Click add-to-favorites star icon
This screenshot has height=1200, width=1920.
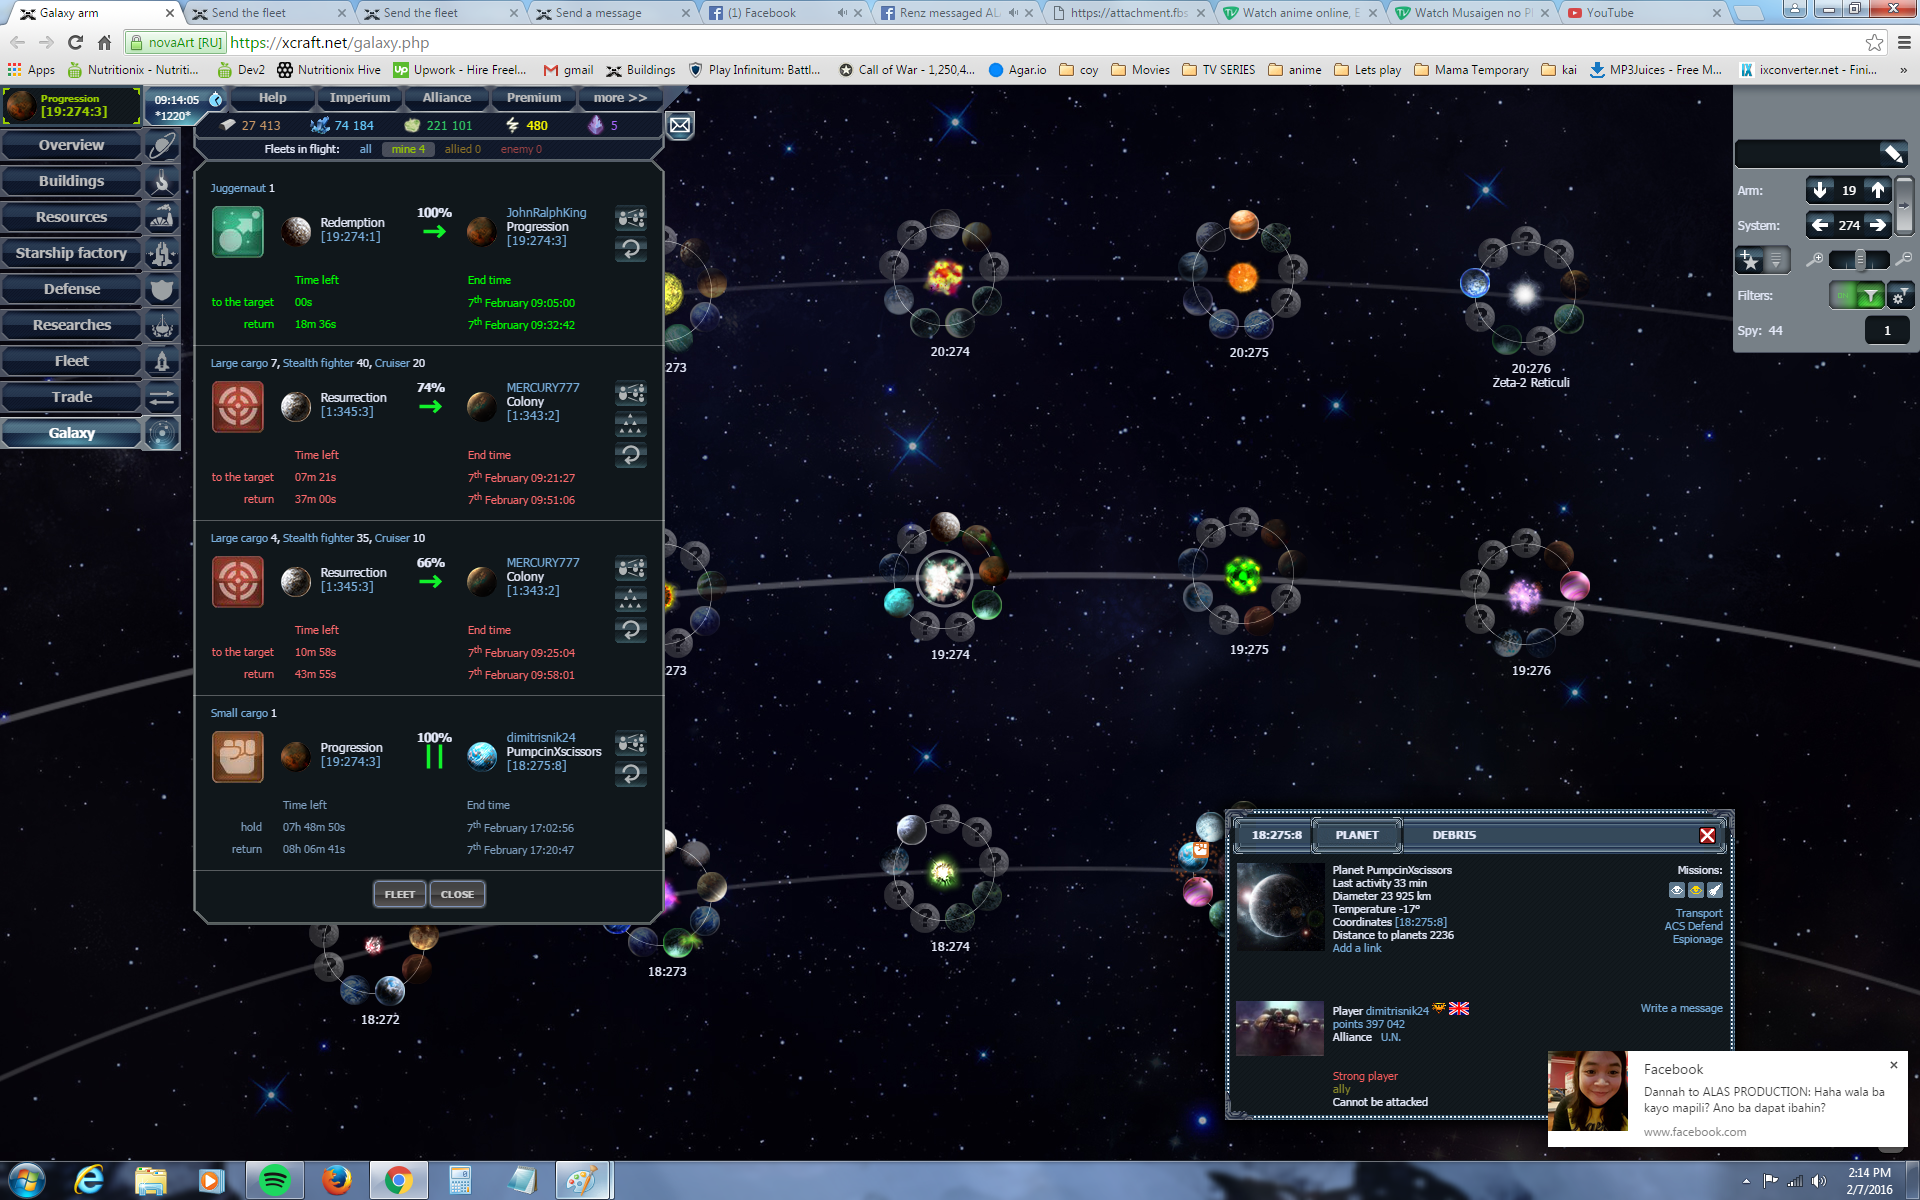click(1749, 260)
